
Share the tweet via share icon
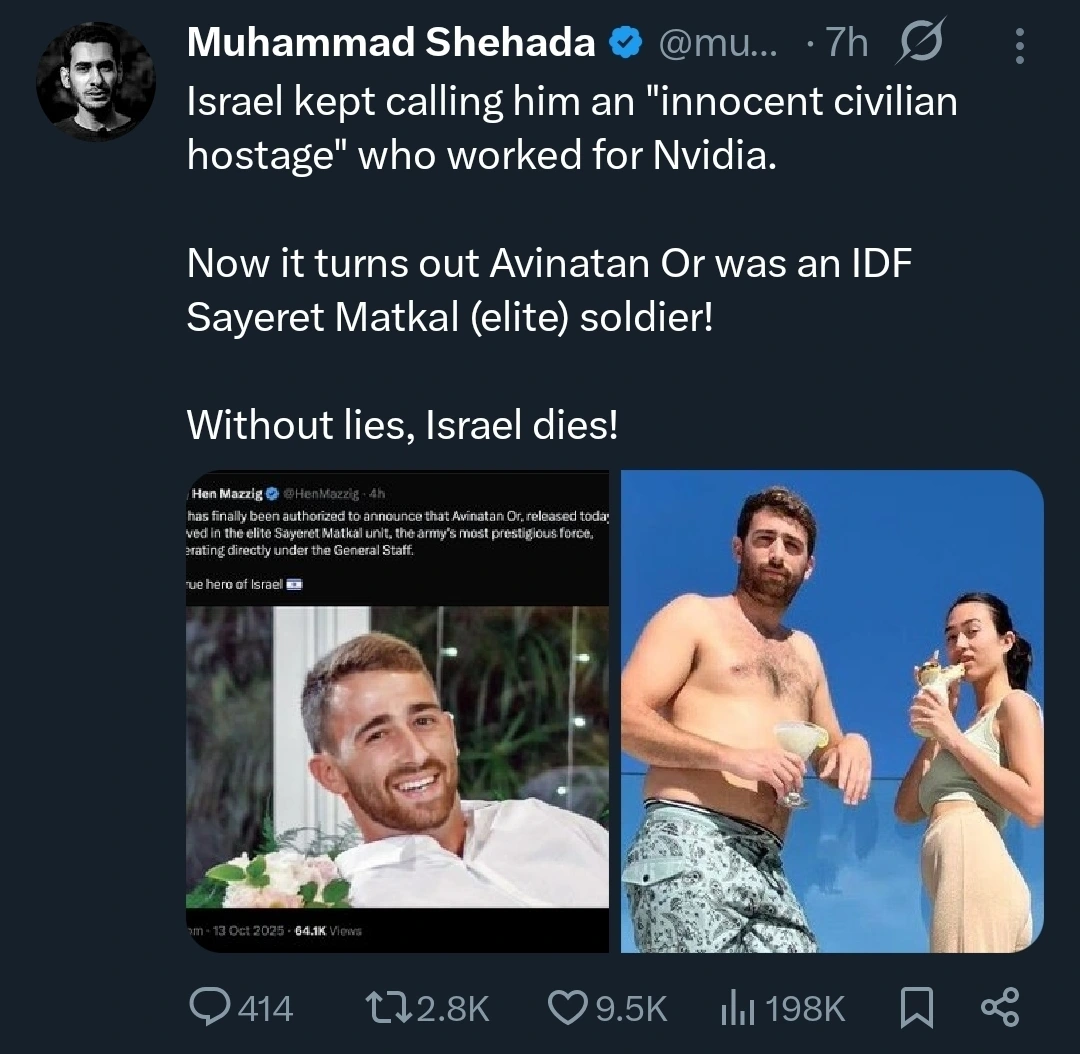(x=999, y=1007)
